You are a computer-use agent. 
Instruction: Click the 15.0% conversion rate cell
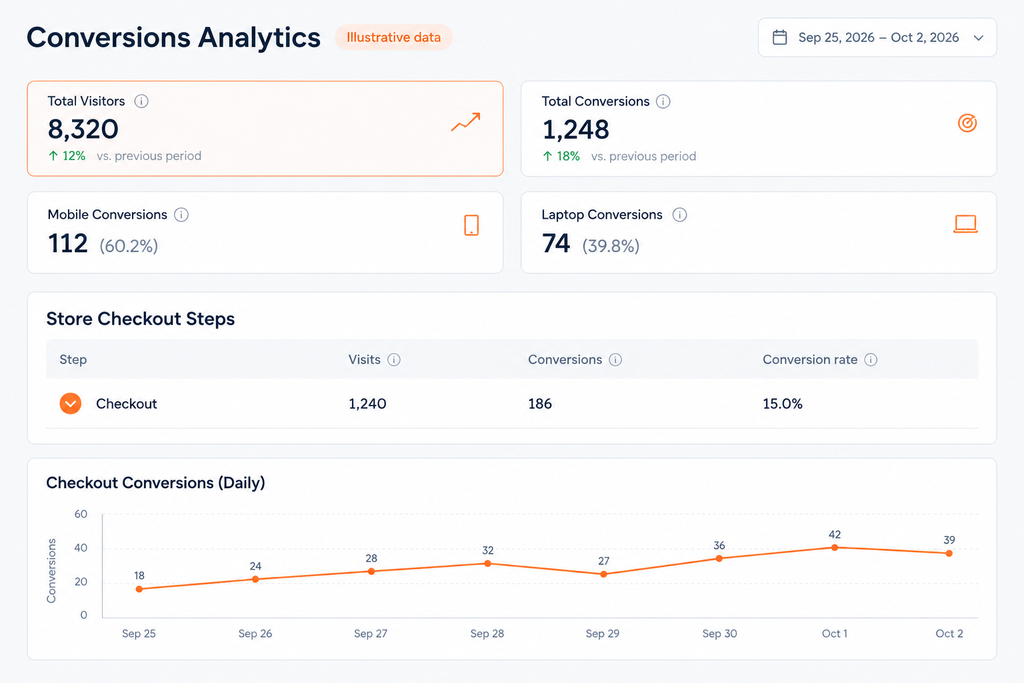pos(782,404)
